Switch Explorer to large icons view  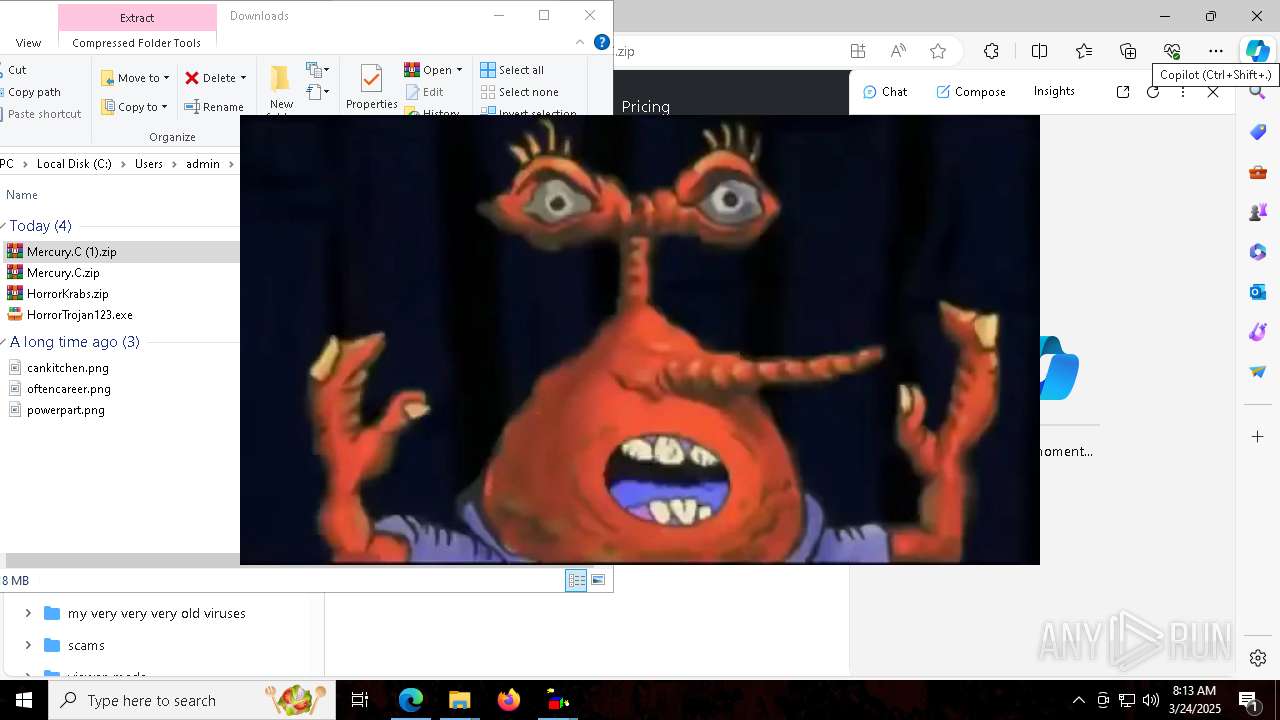pyautogui.click(x=598, y=580)
